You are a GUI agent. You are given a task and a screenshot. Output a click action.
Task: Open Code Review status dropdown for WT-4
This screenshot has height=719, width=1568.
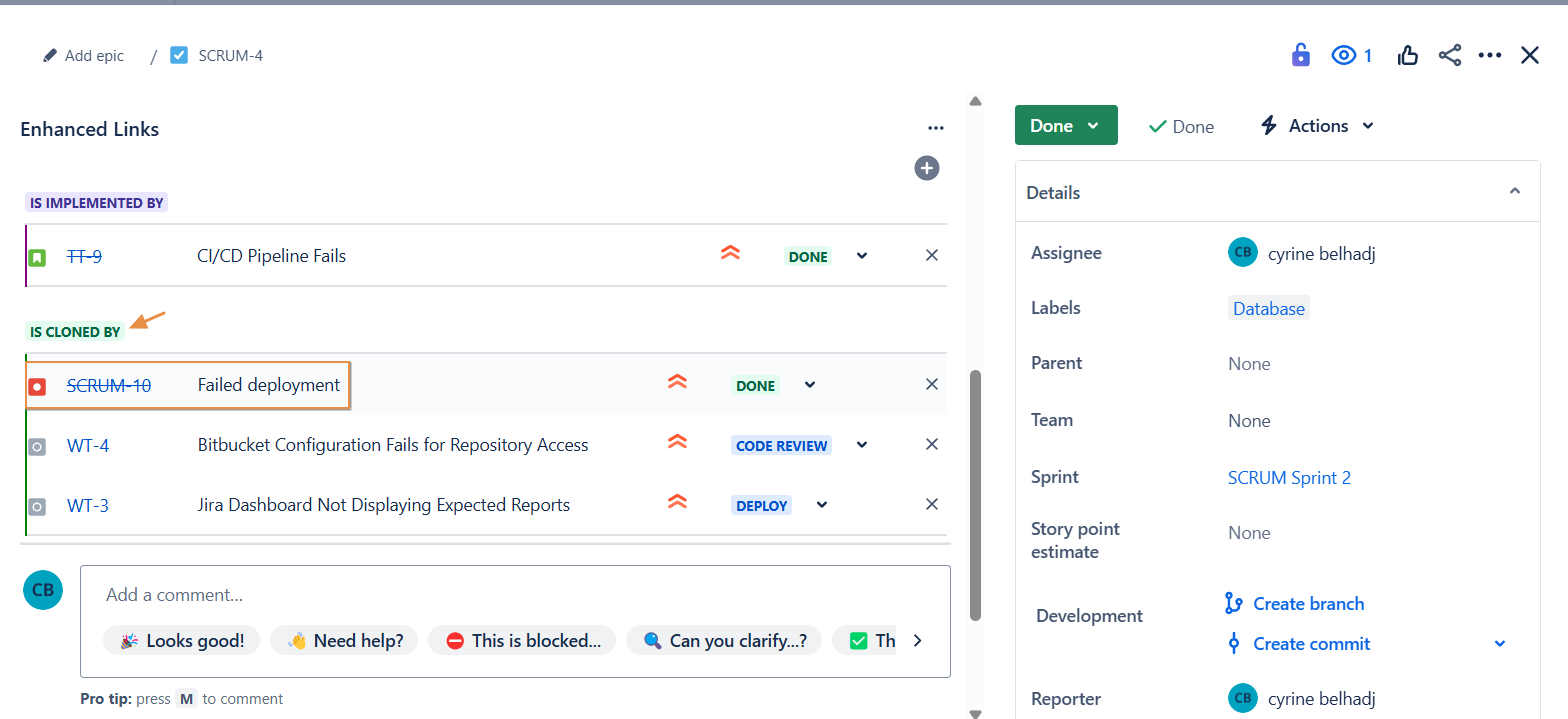click(x=862, y=445)
